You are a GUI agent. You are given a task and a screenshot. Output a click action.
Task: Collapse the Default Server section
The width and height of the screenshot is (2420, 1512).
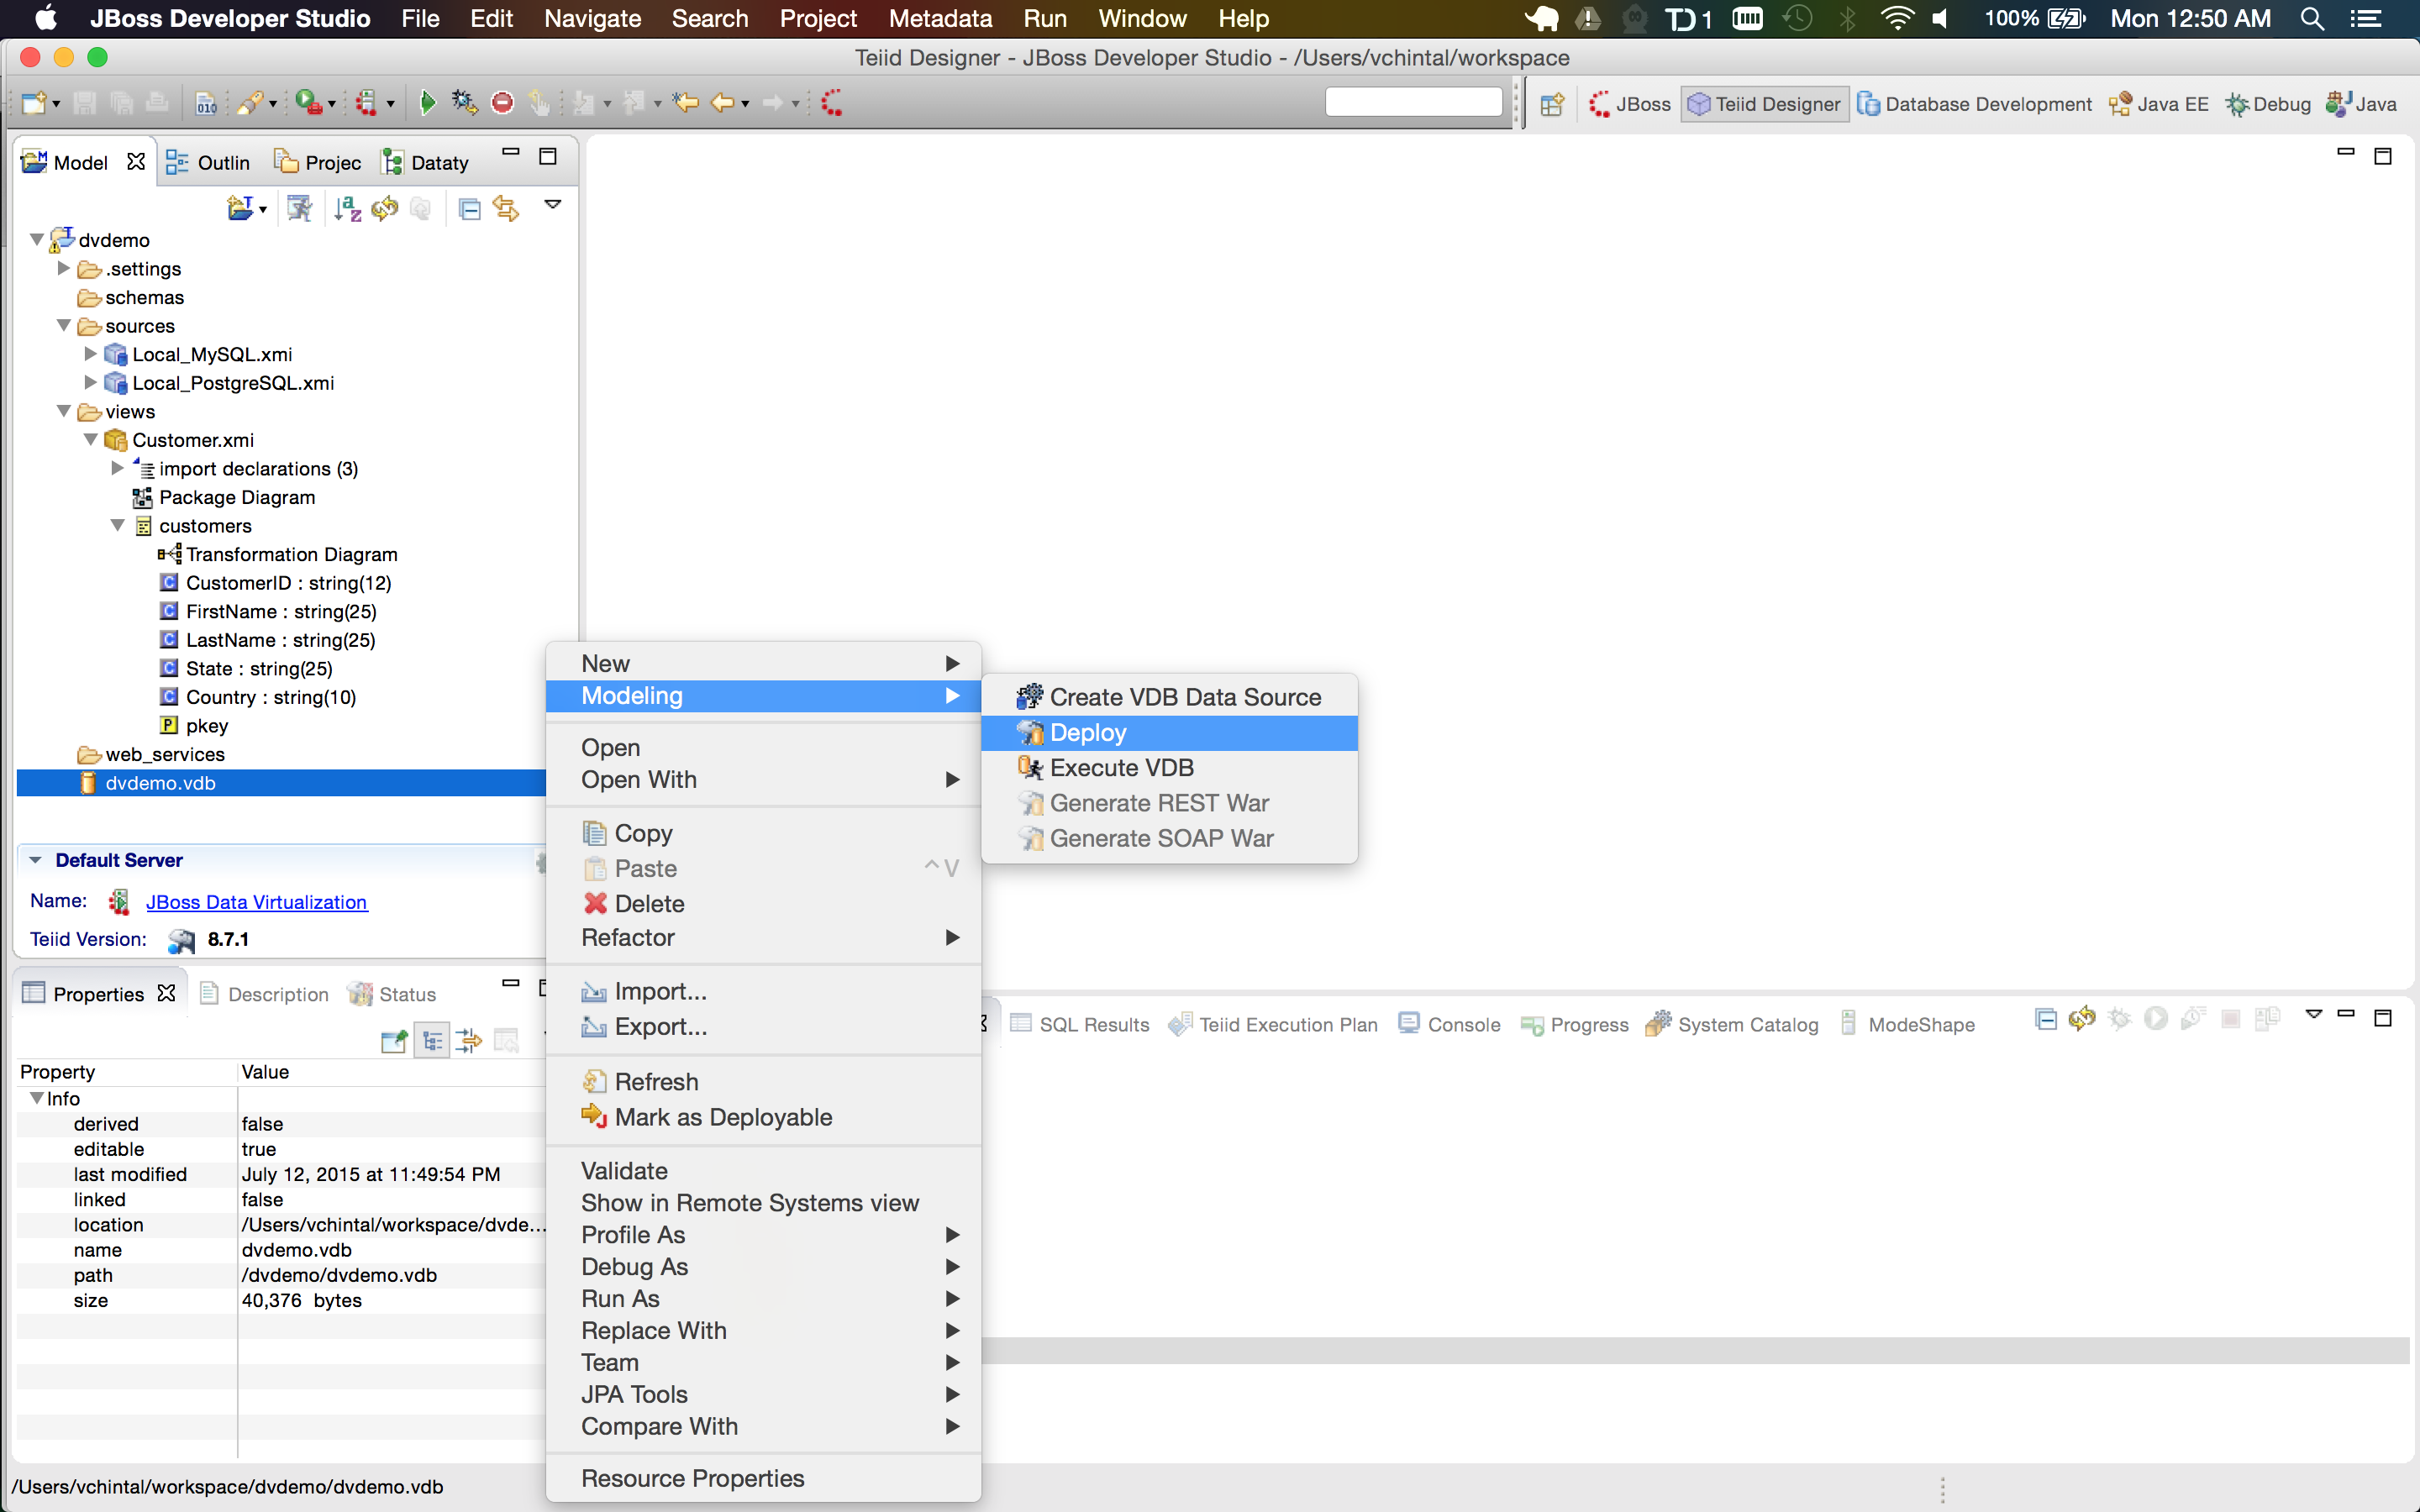point(36,860)
